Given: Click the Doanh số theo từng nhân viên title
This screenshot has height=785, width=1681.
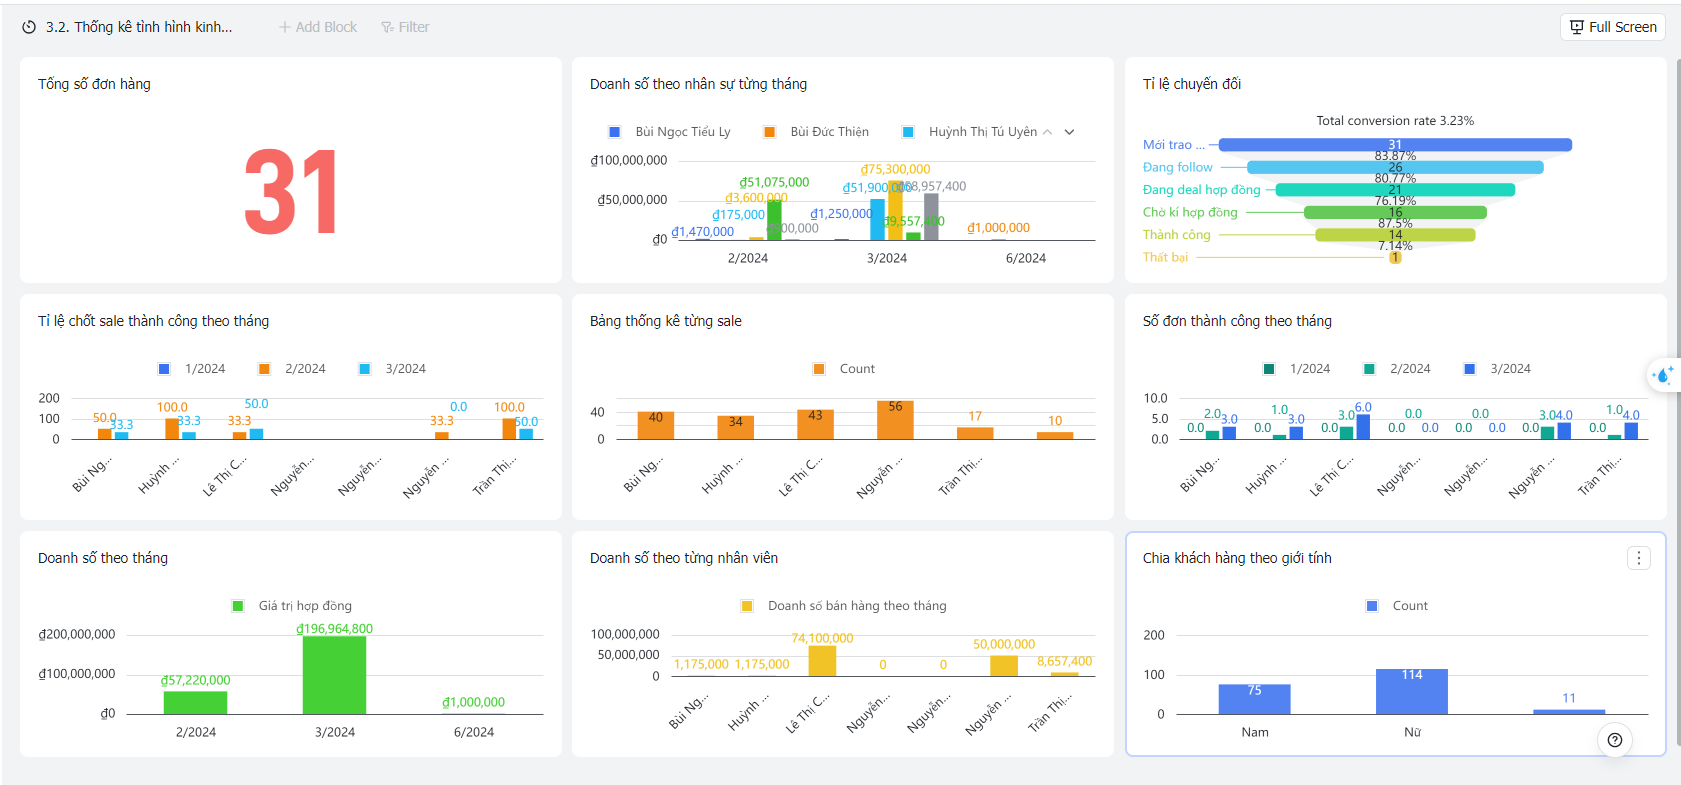Looking at the screenshot, I should [x=684, y=558].
